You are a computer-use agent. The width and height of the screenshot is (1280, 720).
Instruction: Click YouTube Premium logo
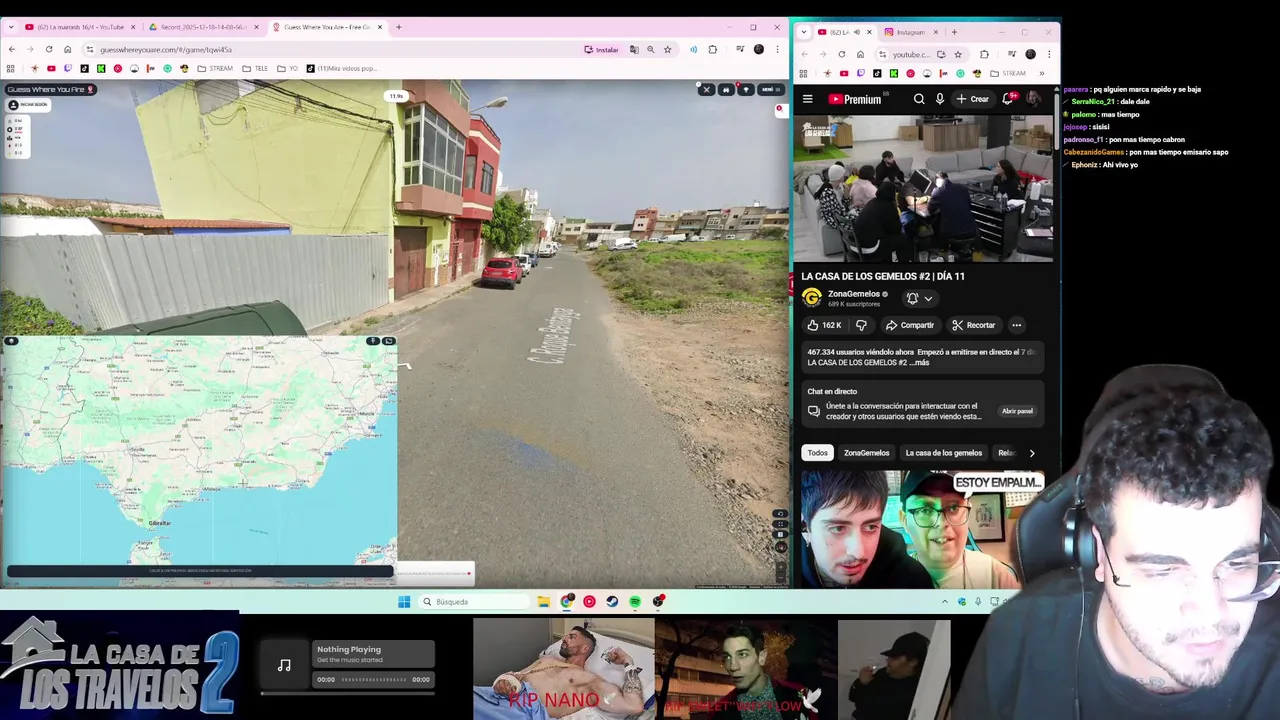tap(855, 99)
